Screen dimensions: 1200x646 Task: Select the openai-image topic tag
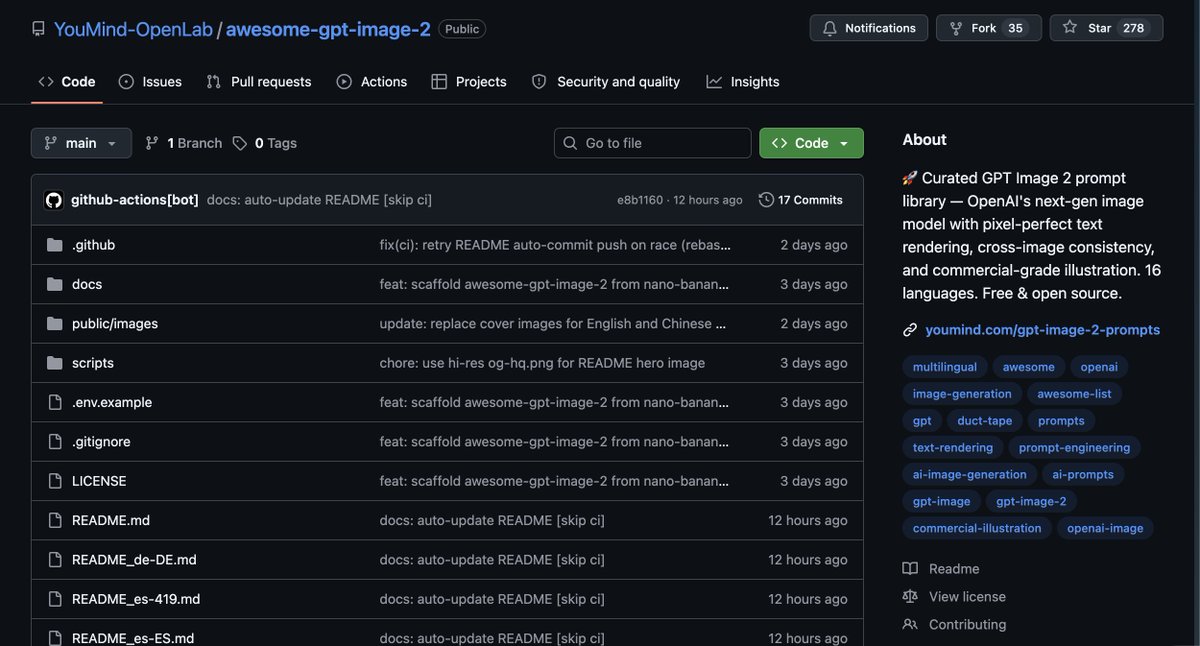[1105, 529]
